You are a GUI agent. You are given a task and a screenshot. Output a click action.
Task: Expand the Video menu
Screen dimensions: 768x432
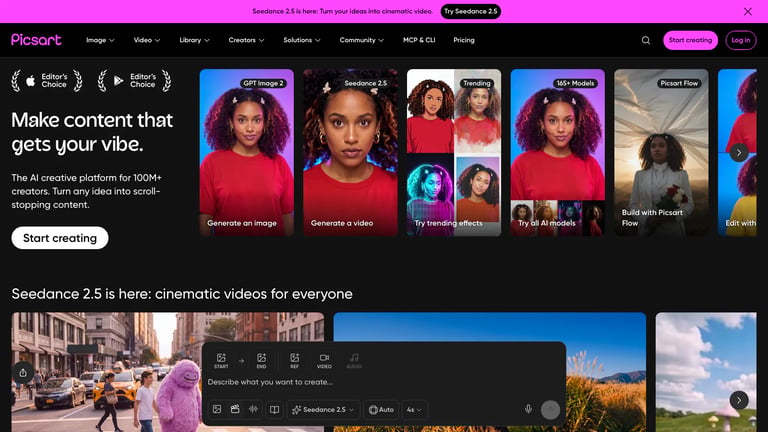[x=146, y=40]
